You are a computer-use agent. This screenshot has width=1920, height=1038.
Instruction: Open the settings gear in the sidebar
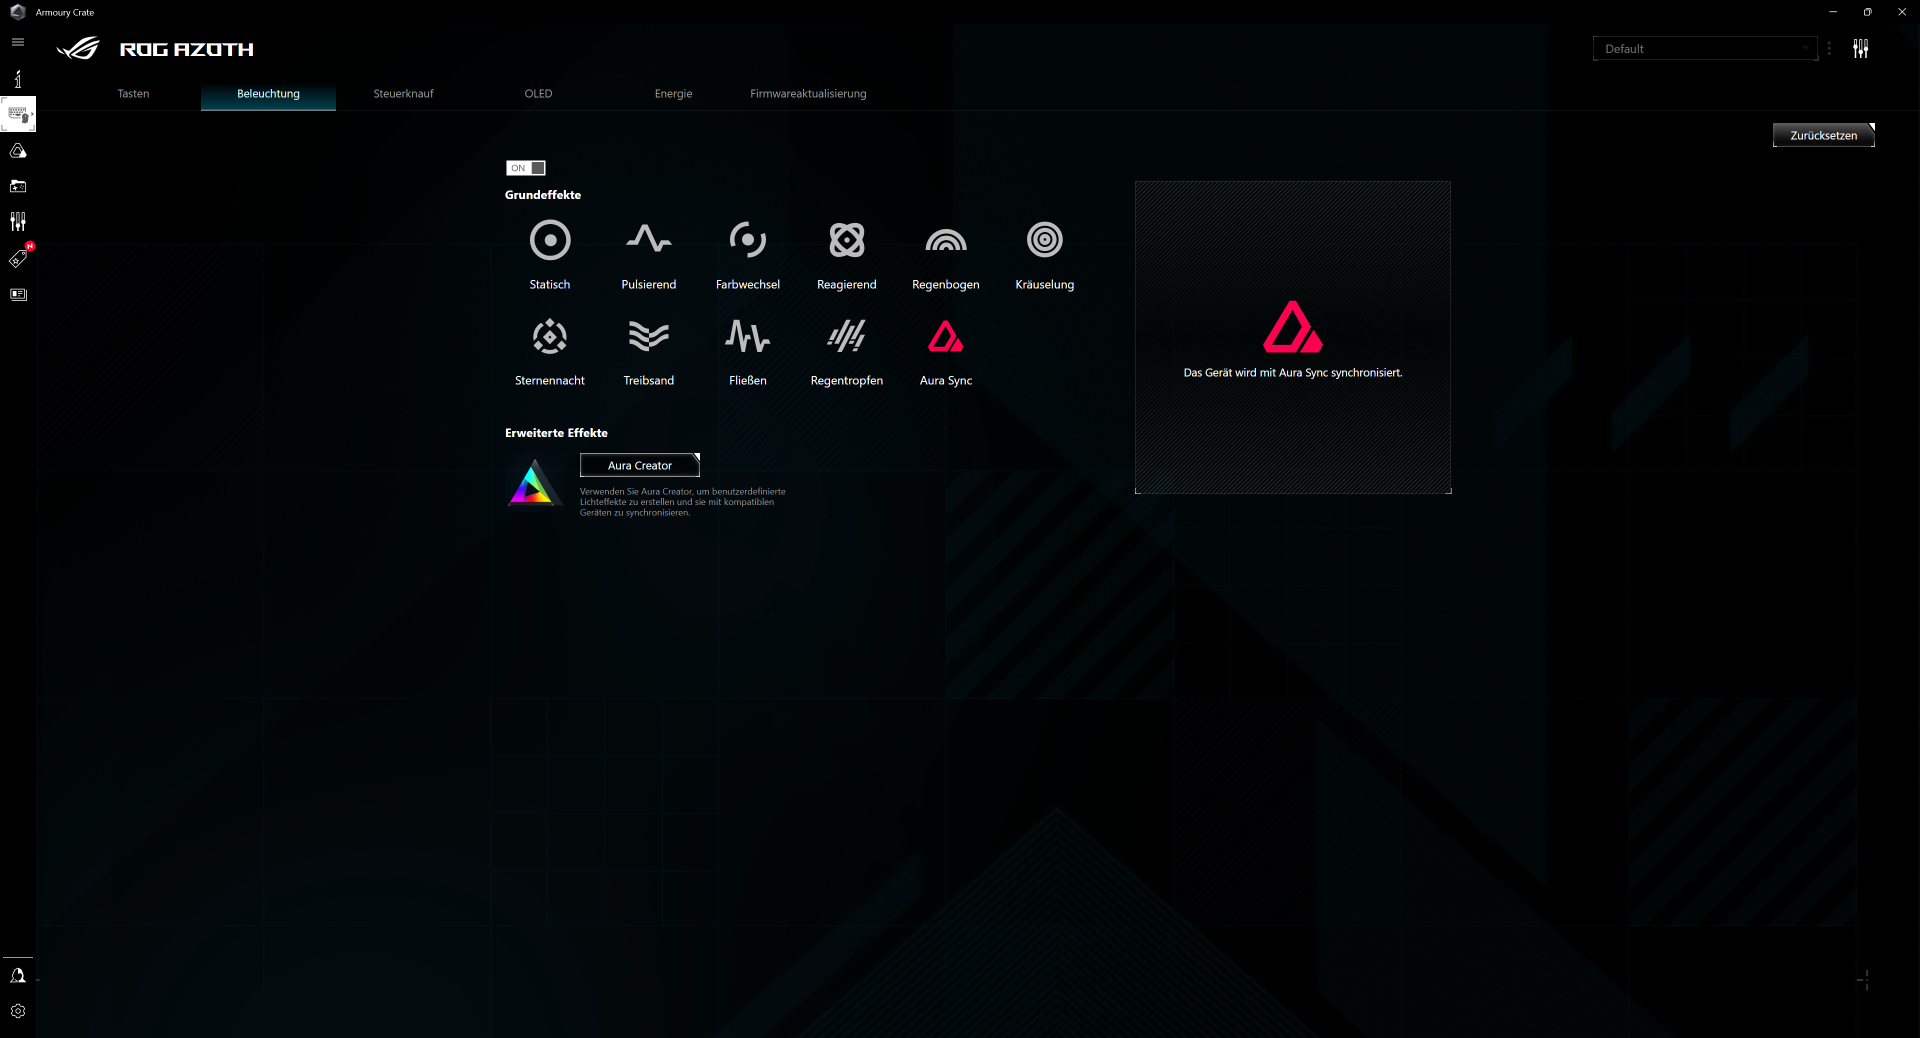click(x=18, y=1011)
